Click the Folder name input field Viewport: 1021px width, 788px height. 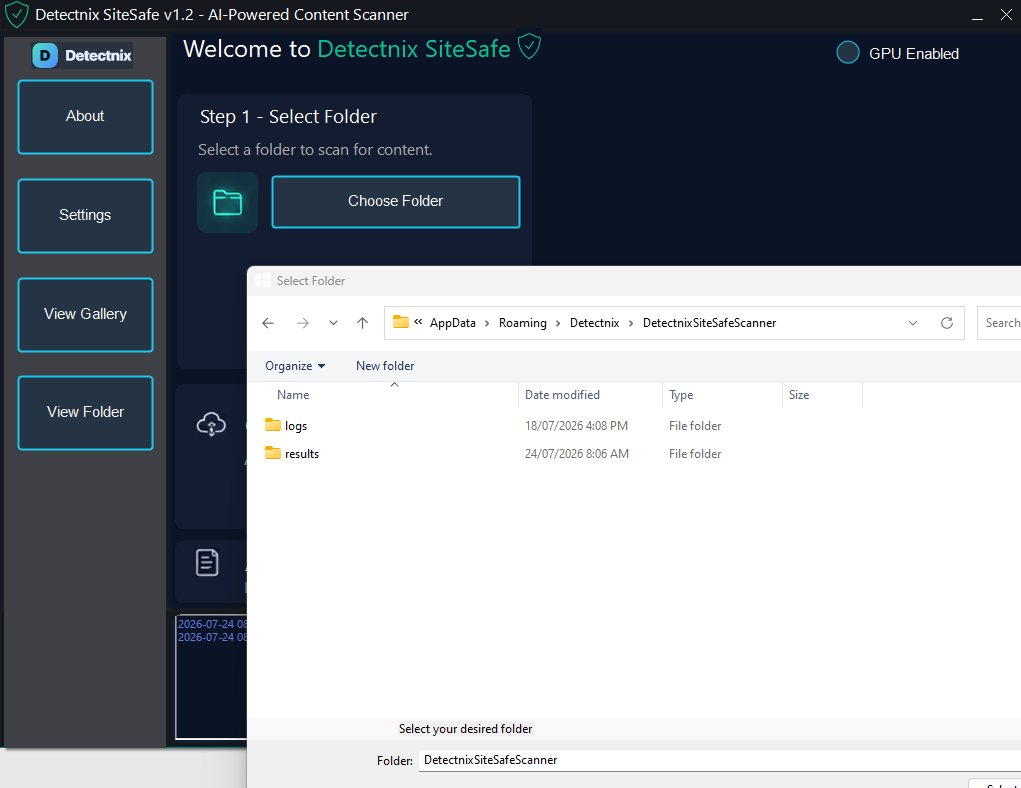click(x=720, y=760)
